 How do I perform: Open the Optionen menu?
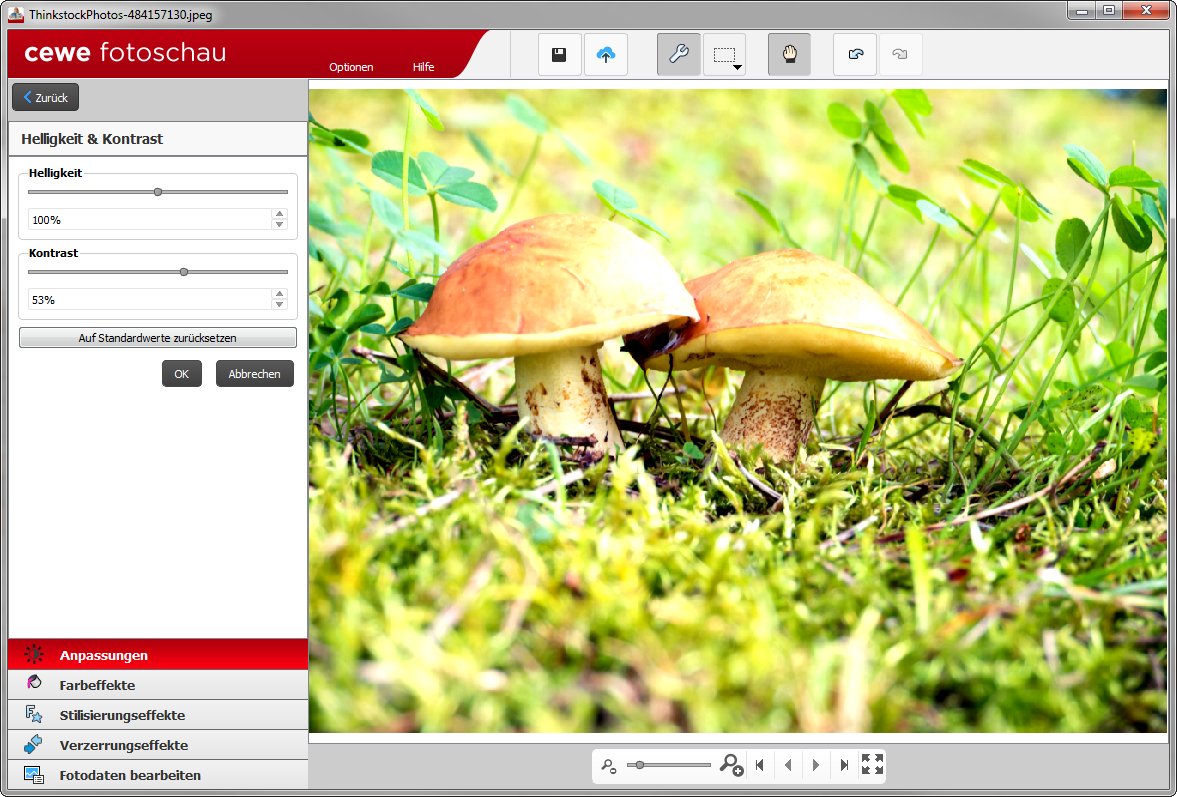351,67
